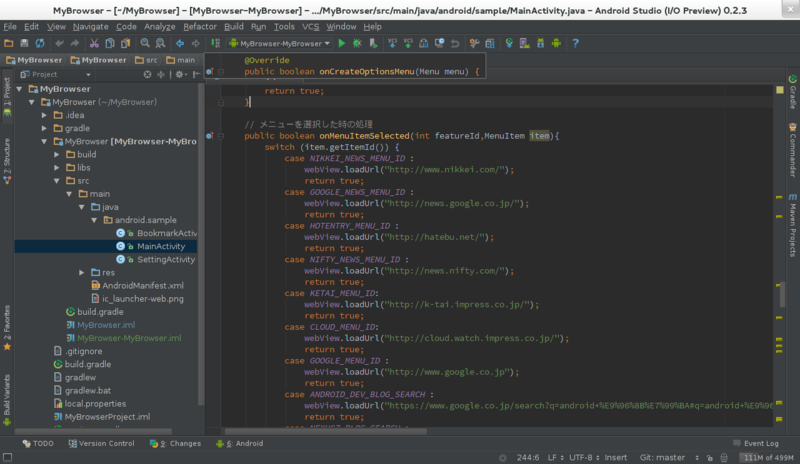Select AndroidManifest.xml in project tree

tap(137, 286)
